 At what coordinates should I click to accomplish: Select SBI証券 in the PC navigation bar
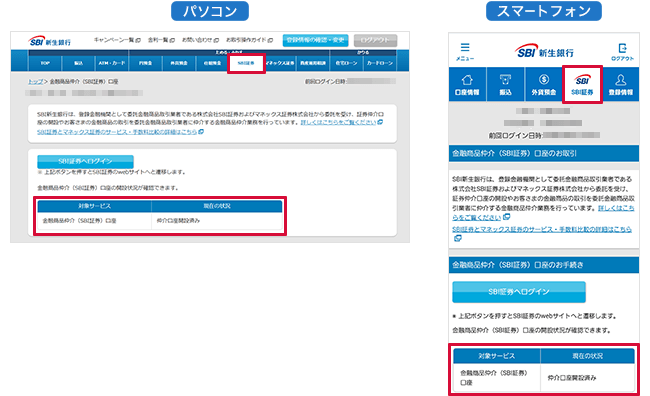pyautogui.click(x=246, y=63)
